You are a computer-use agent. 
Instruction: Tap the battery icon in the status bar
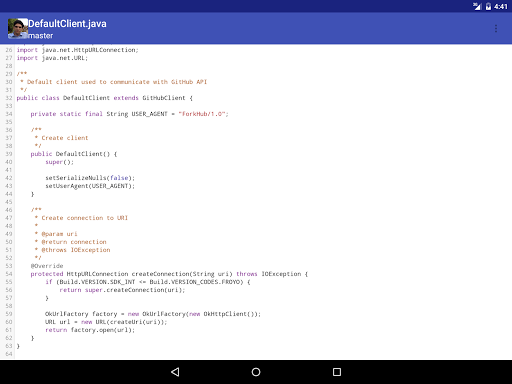[x=488, y=6]
